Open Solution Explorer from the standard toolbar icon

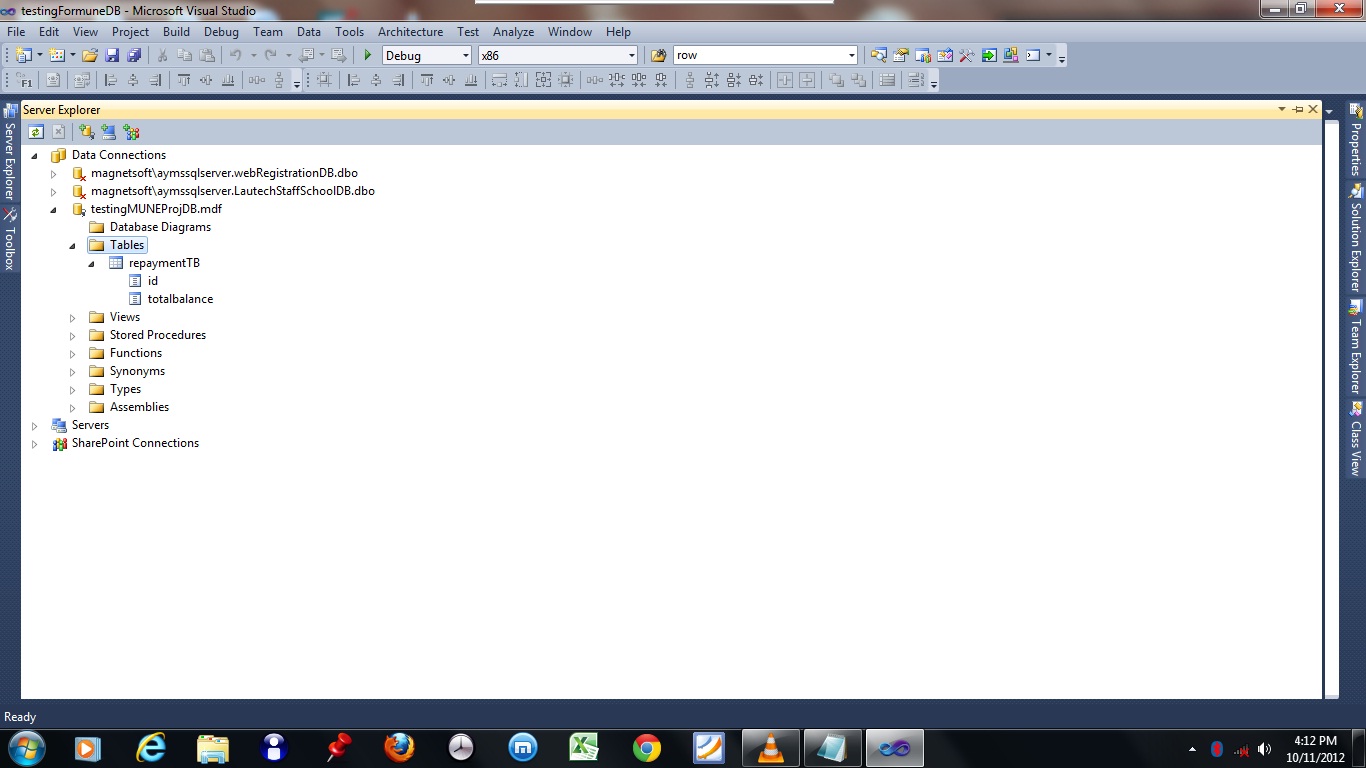click(x=879, y=55)
